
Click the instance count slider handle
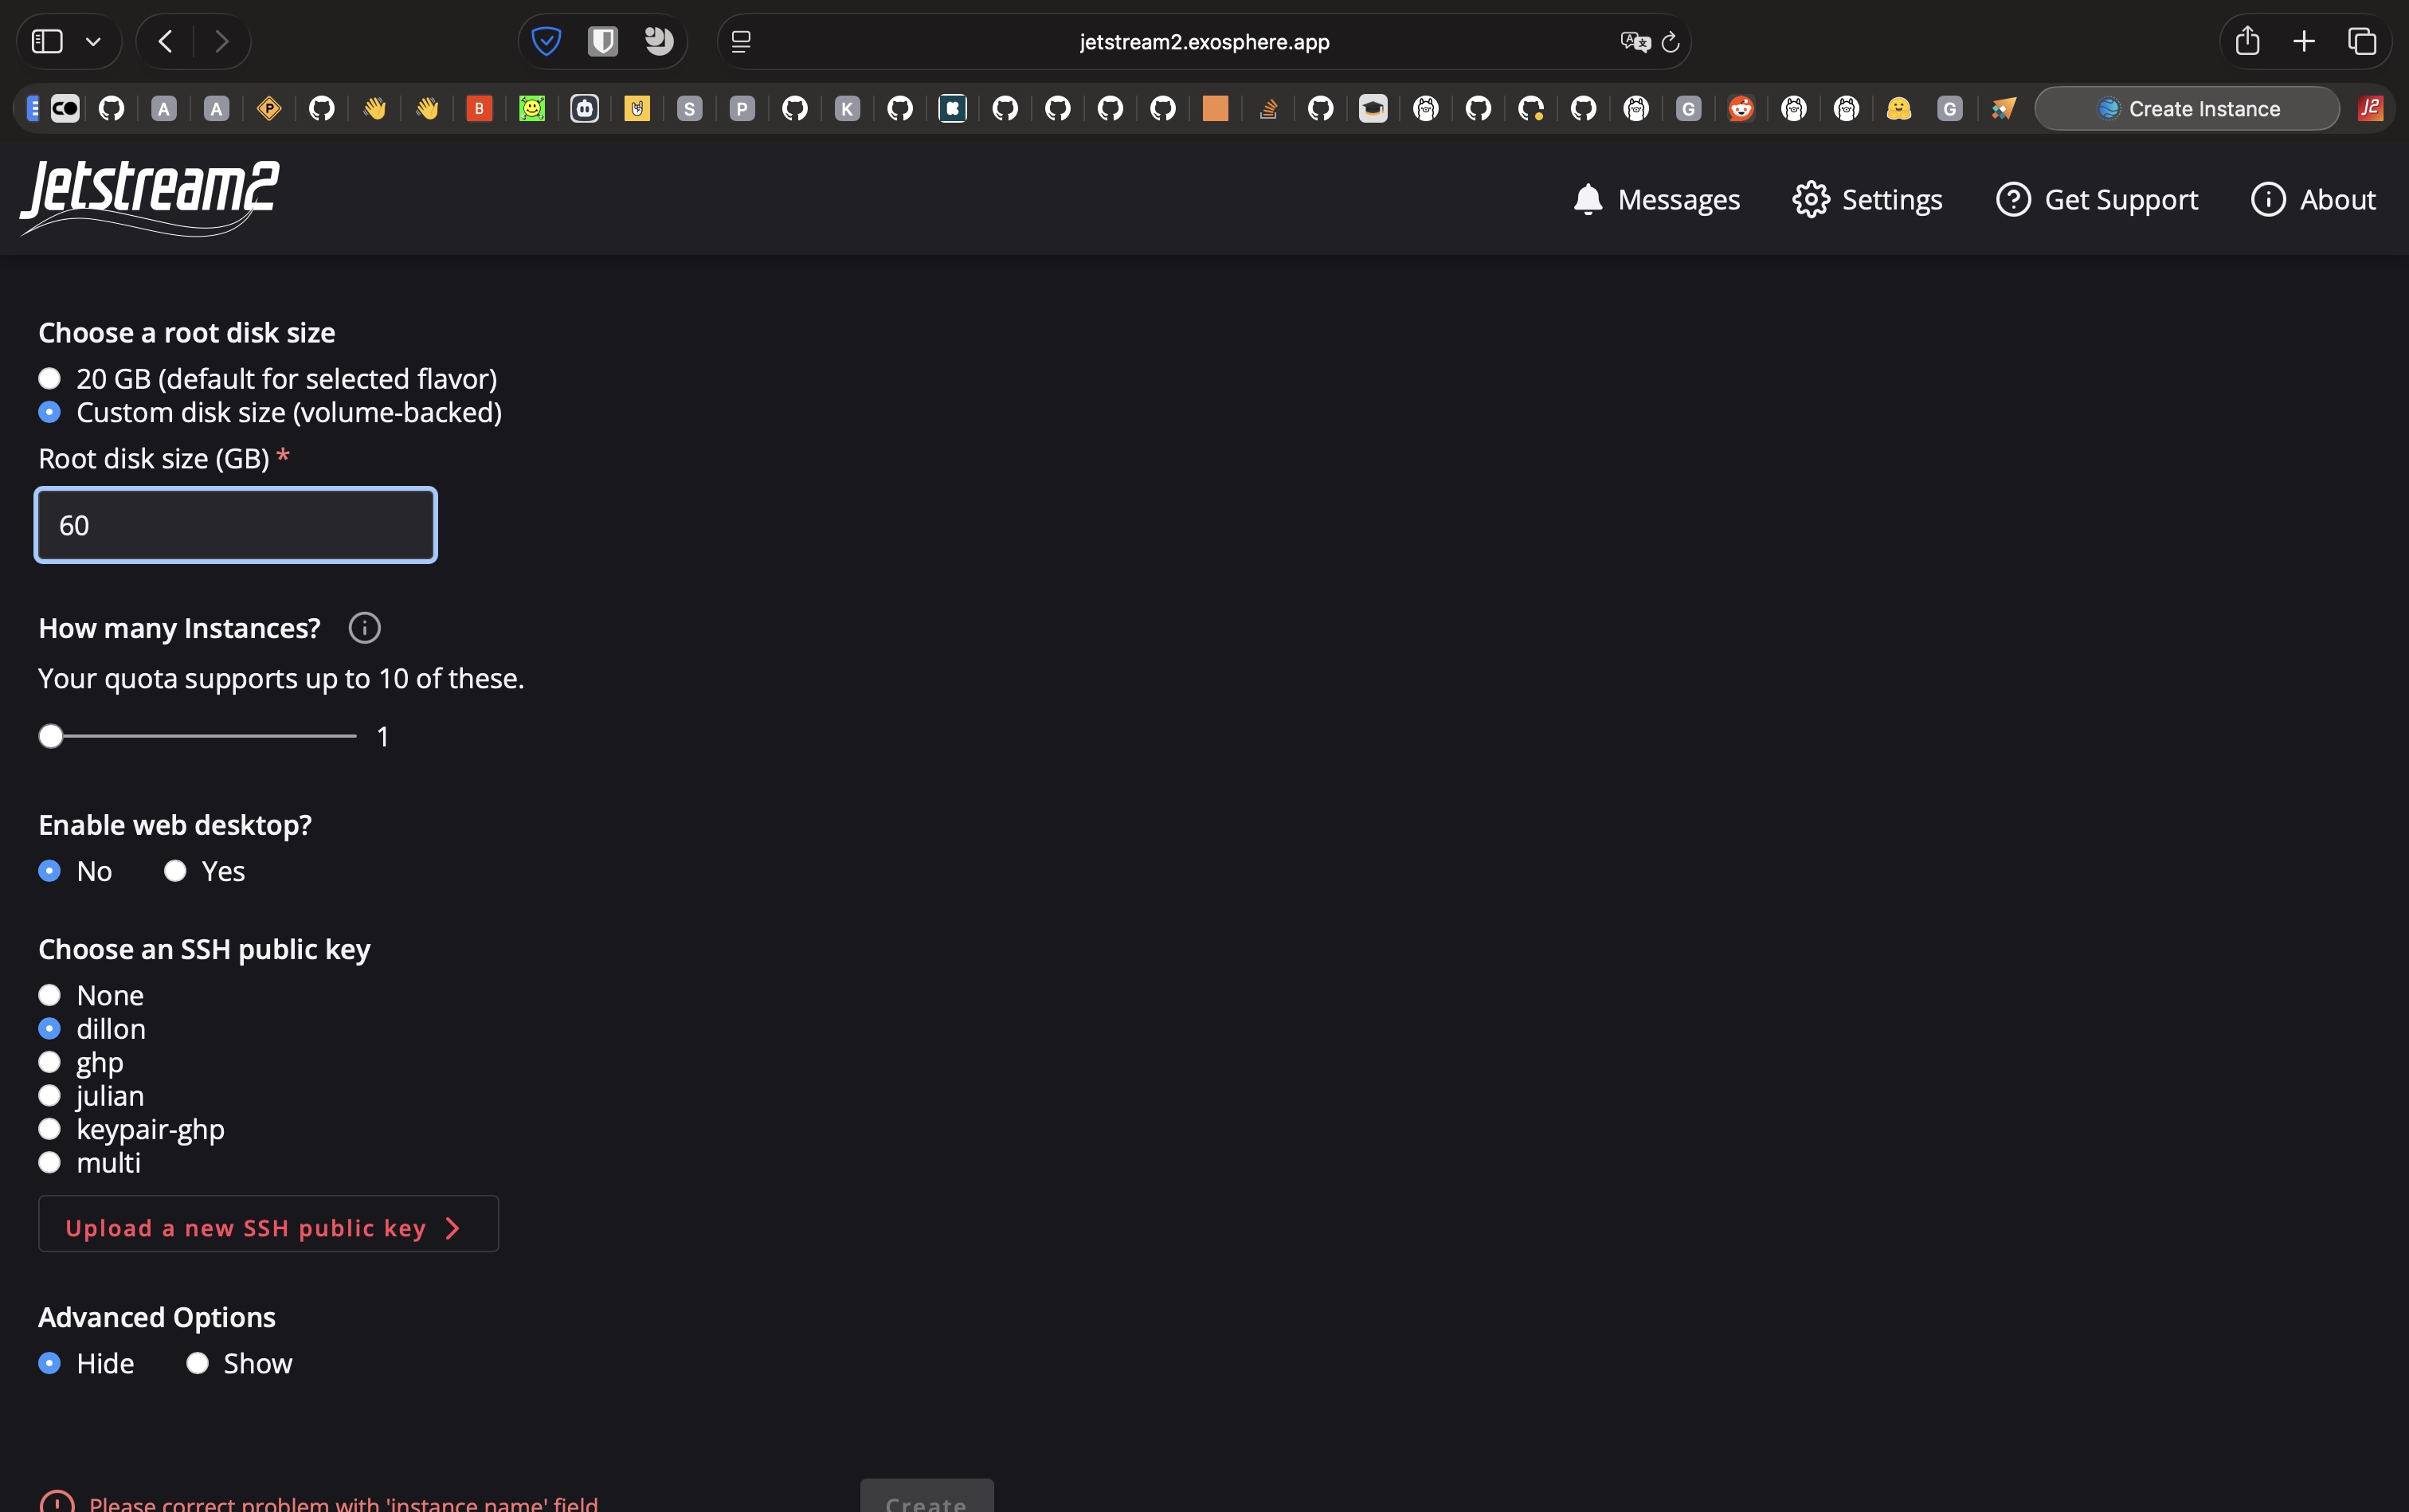click(x=51, y=736)
